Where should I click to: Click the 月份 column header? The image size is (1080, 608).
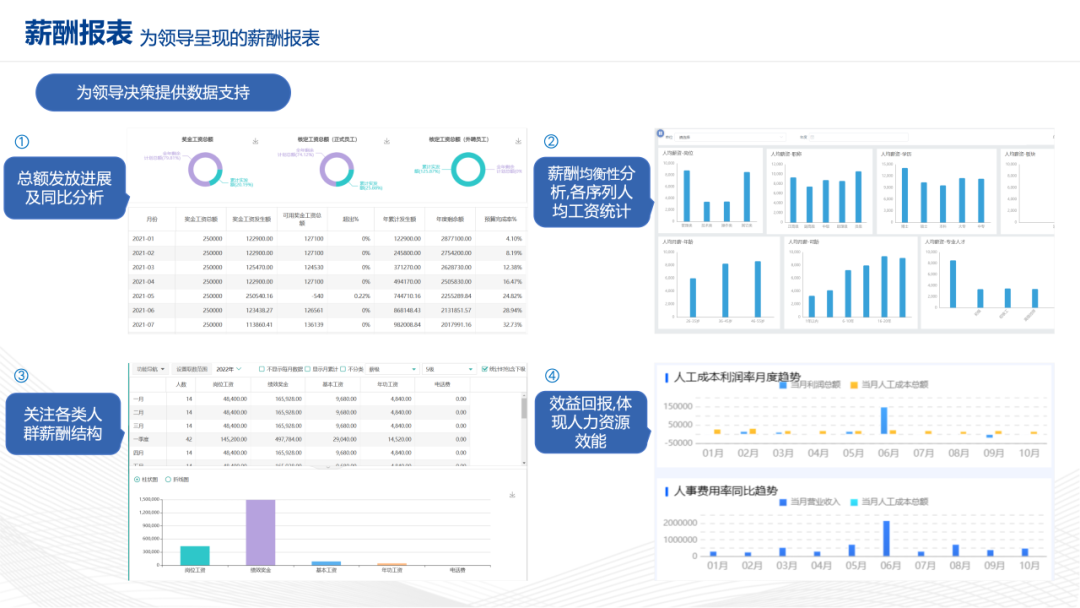(152, 219)
